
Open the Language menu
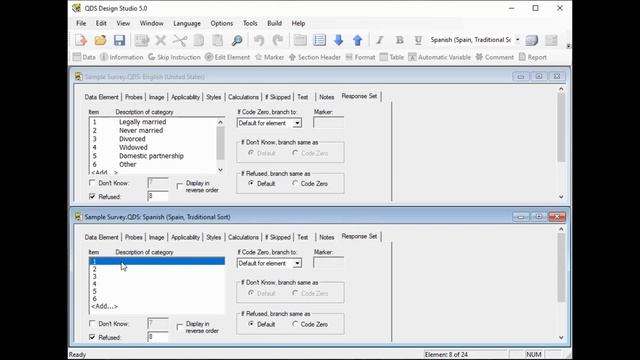click(187, 23)
